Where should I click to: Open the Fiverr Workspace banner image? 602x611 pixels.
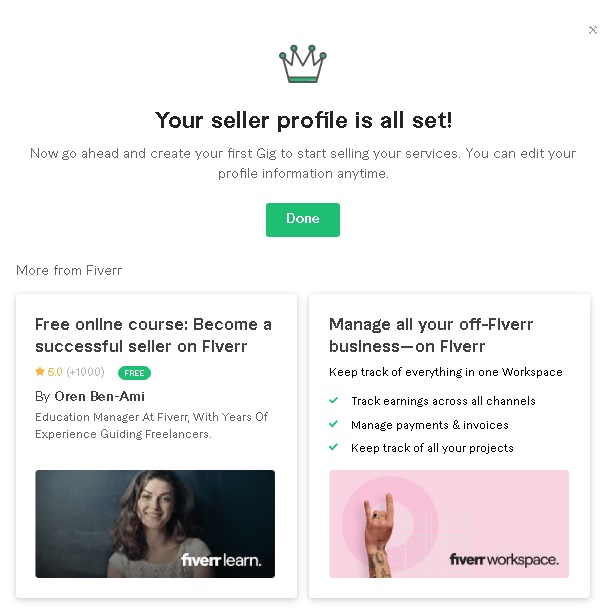point(449,524)
